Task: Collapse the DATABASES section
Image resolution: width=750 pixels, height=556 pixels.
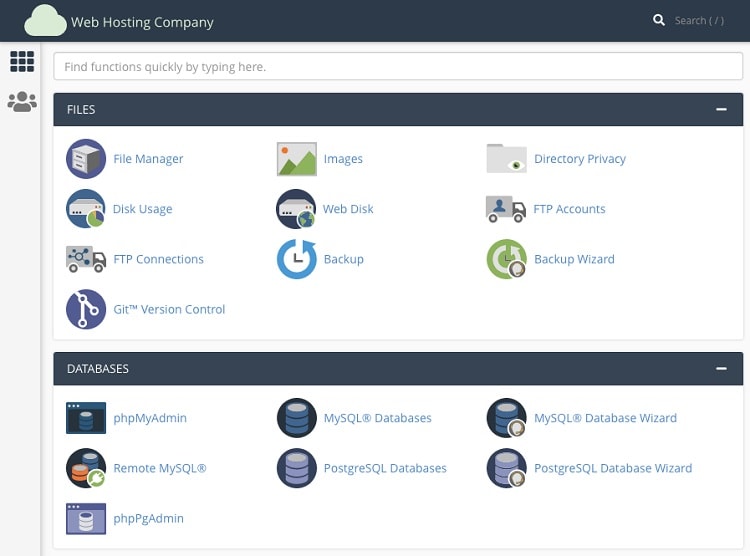Action: [x=721, y=368]
